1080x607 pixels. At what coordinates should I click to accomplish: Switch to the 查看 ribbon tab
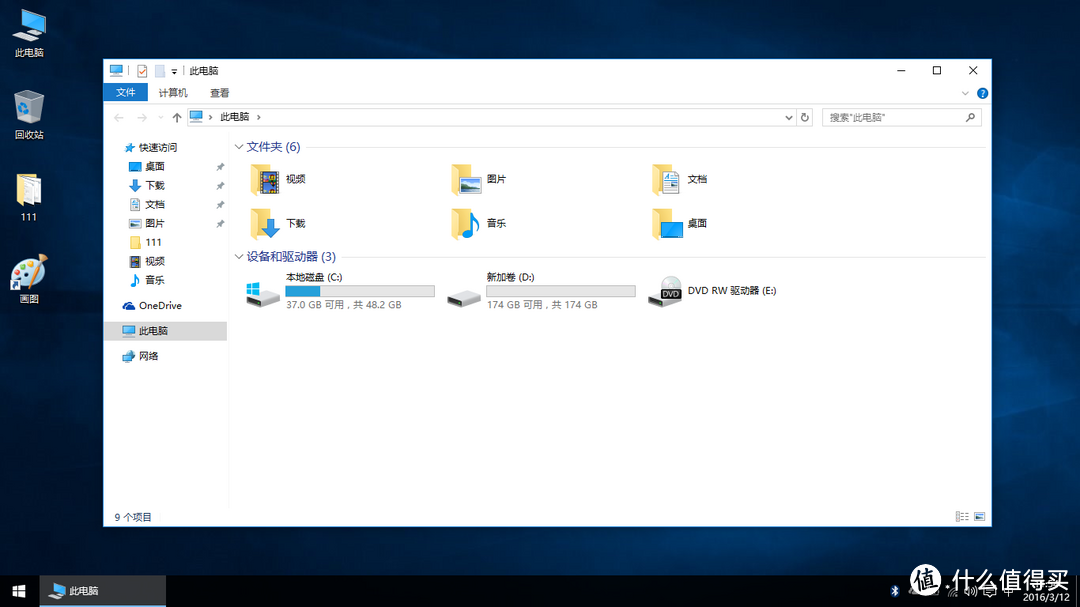tap(219, 92)
